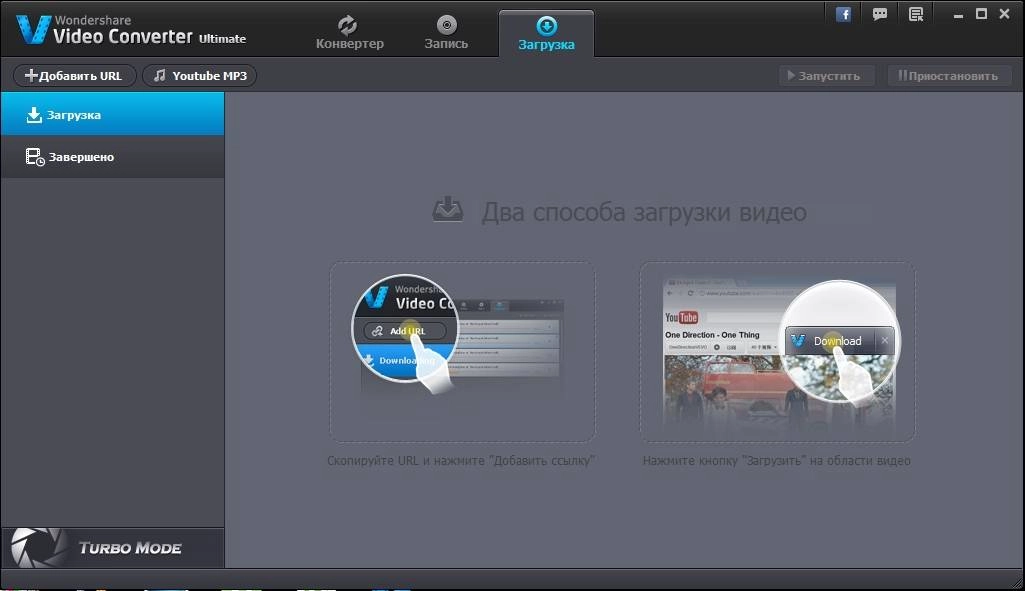Select the Загрузка top tab
This screenshot has width=1025, height=591.
point(546,33)
